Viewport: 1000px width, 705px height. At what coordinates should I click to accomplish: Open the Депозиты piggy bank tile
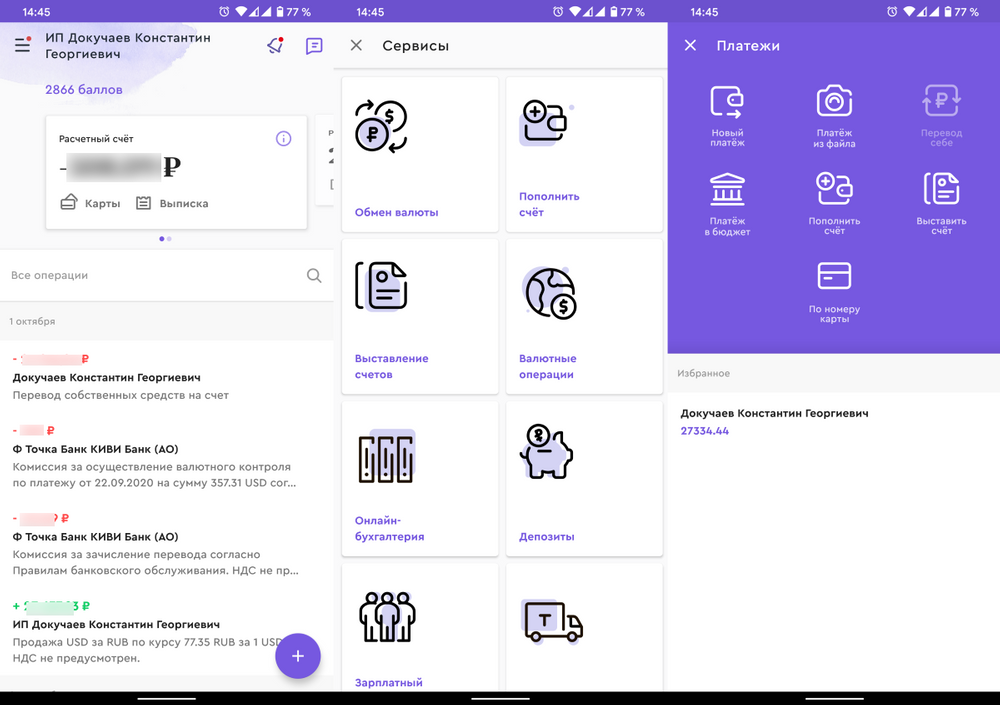[x=584, y=479]
